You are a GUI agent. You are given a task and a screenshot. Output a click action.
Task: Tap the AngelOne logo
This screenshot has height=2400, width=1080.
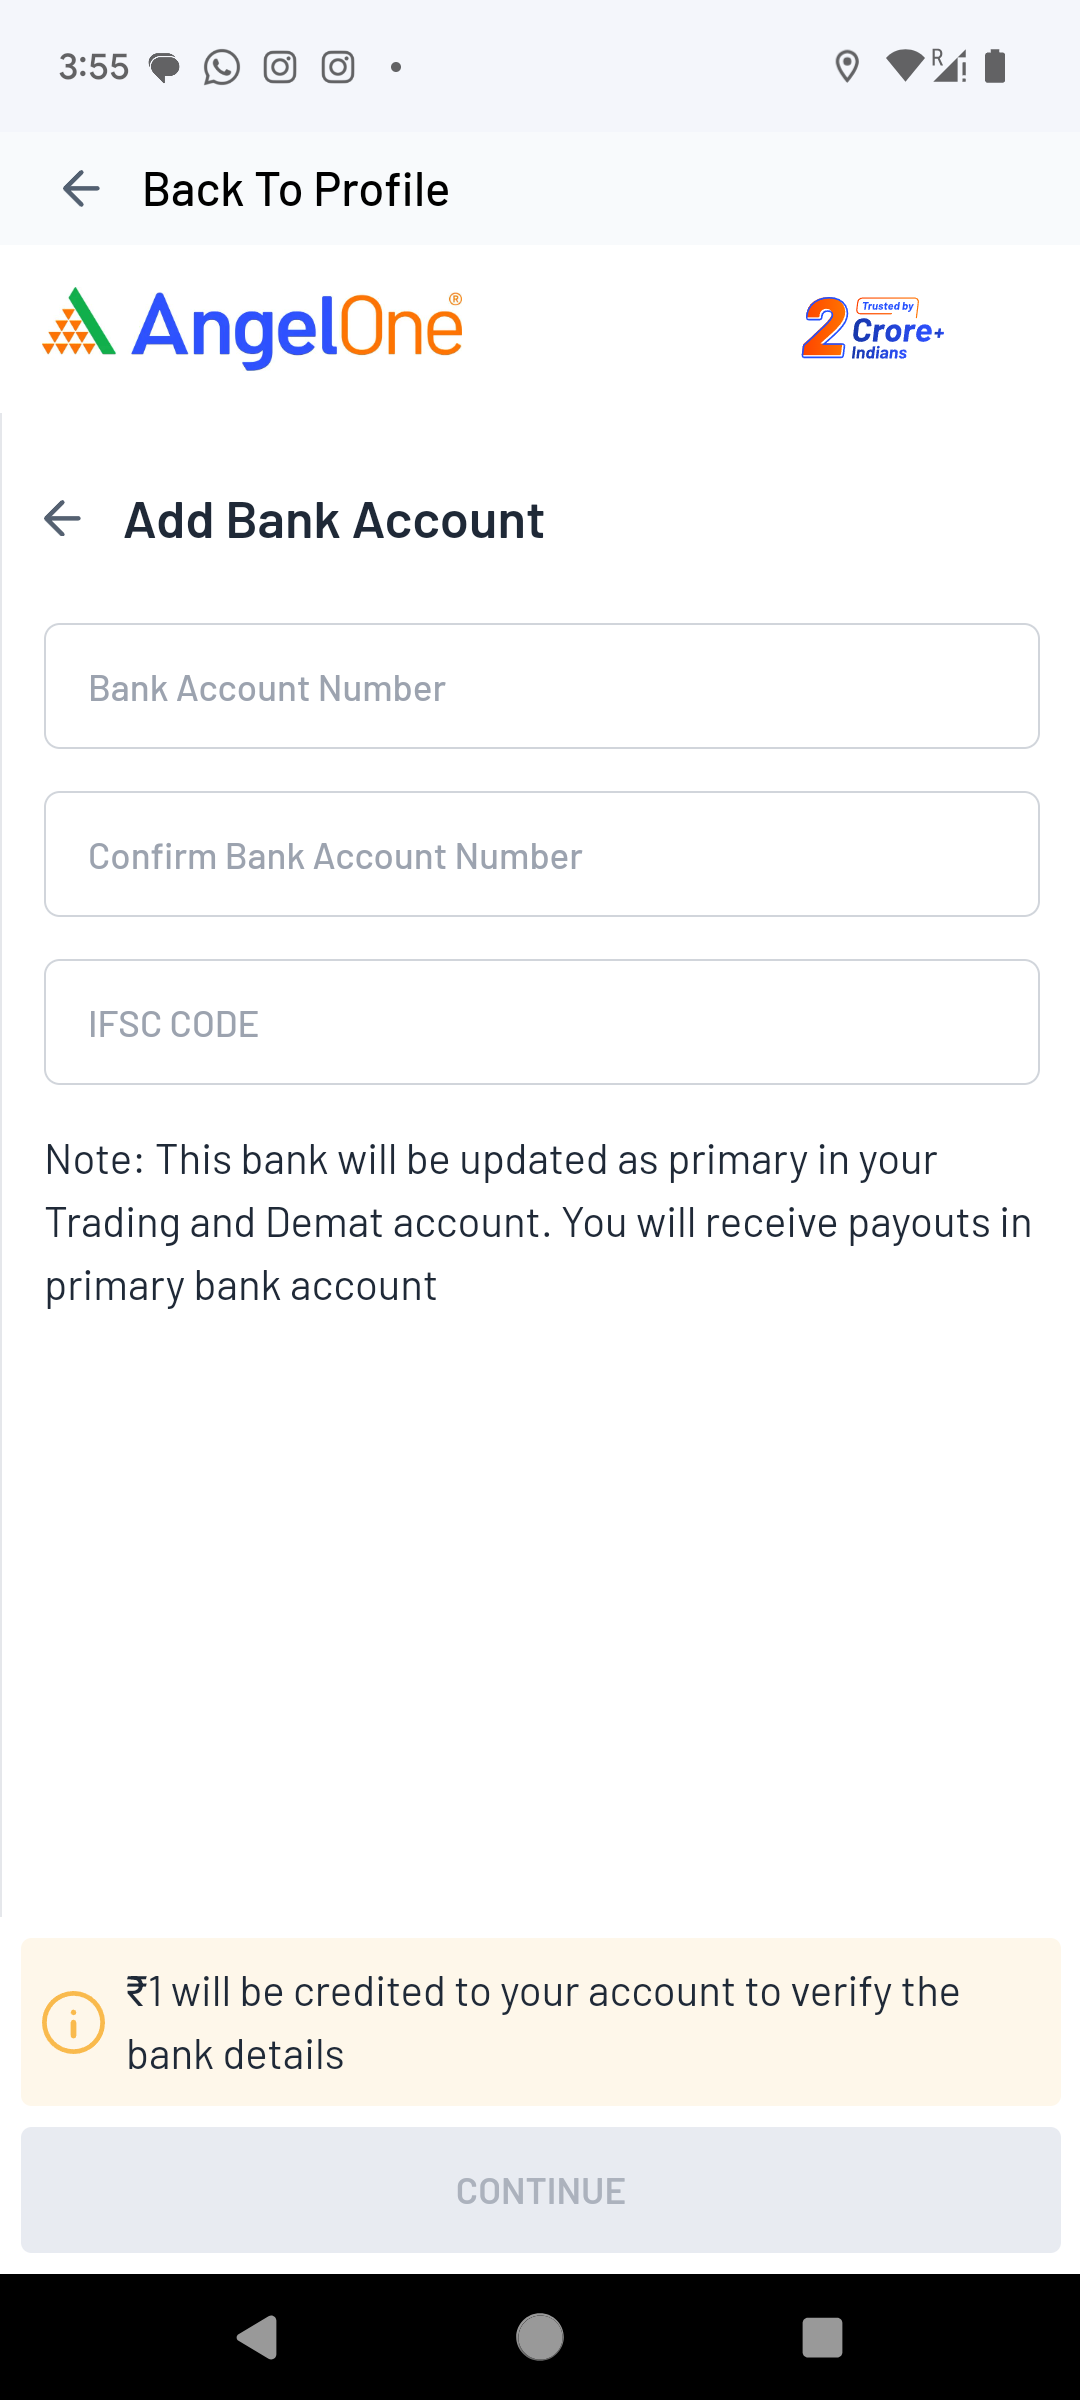coord(253,327)
